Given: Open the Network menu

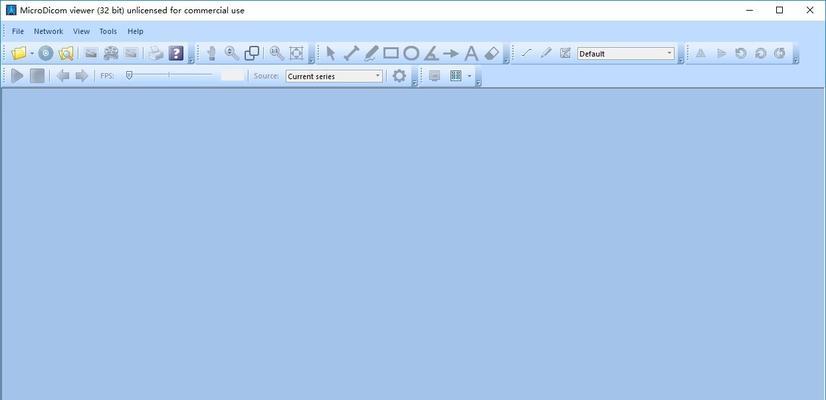Looking at the screenshot, I should [48, 31].
